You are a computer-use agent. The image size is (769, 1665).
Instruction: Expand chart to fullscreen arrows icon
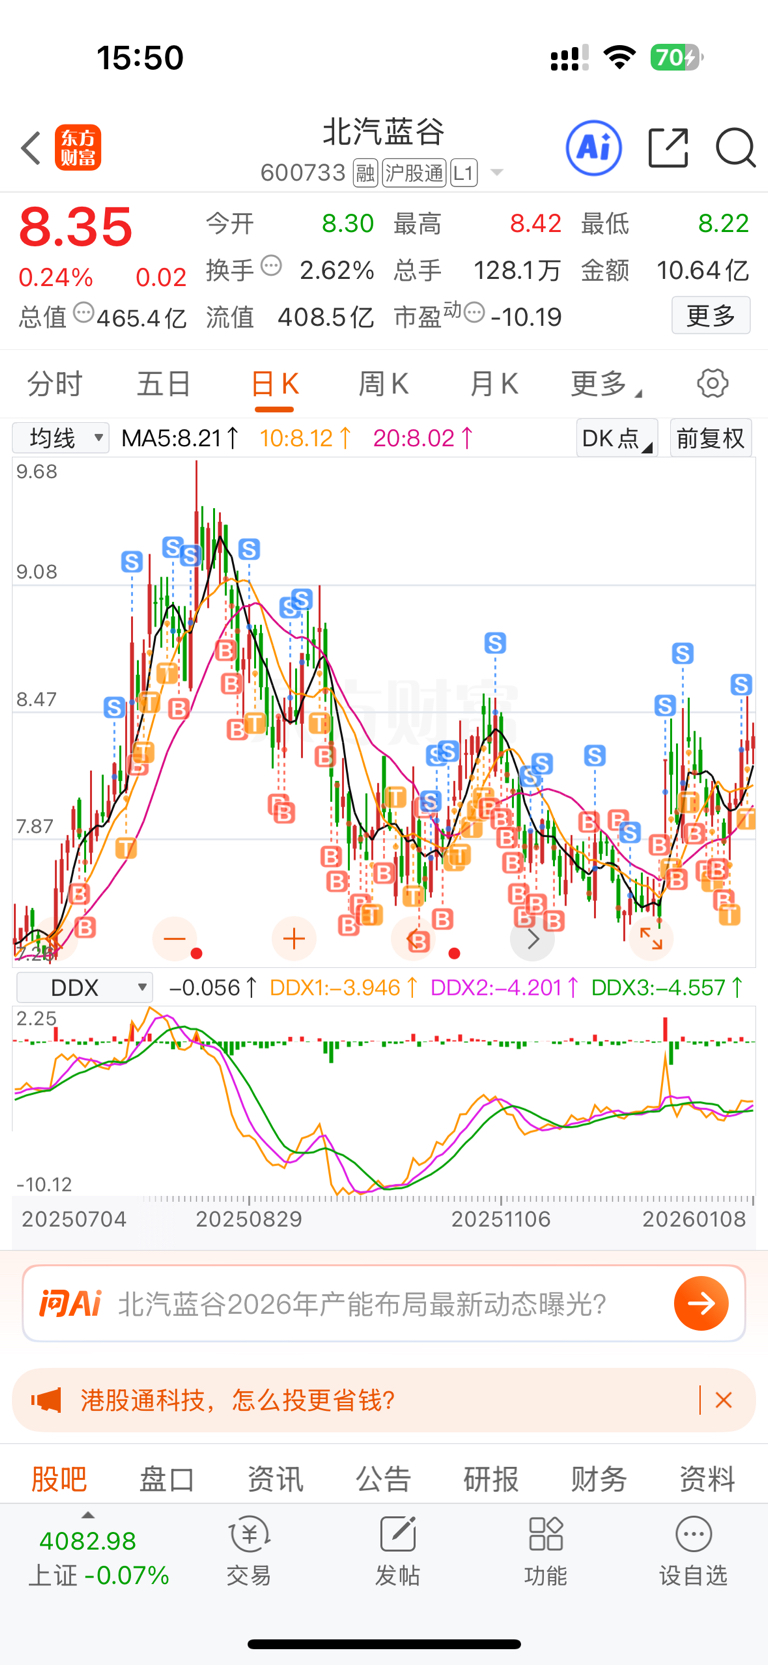[x=651, y=938]
